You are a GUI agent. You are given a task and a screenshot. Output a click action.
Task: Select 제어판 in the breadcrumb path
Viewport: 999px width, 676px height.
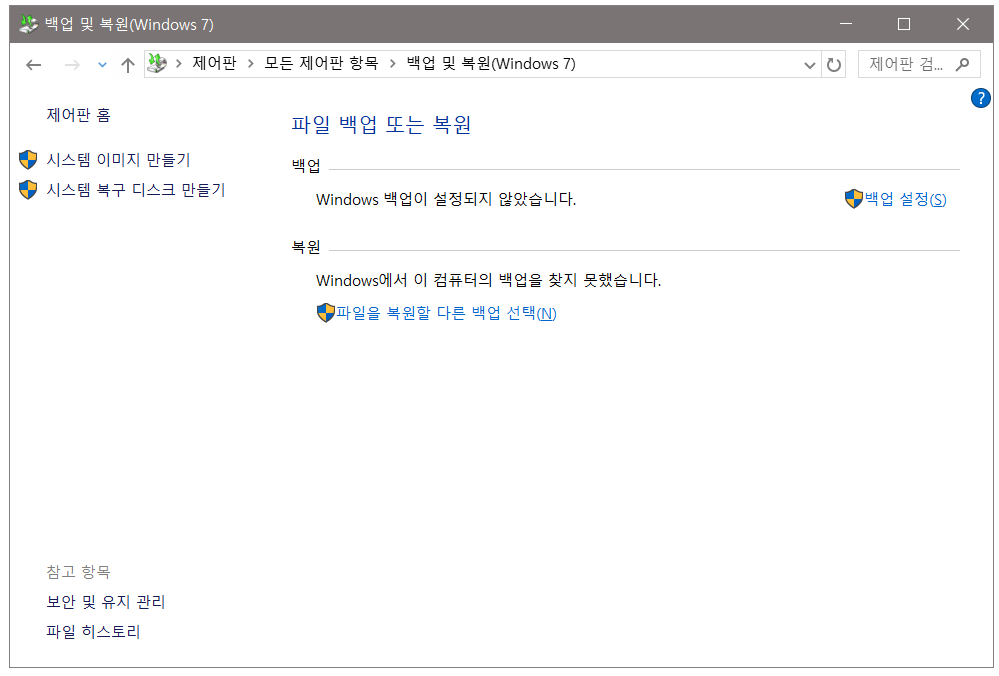(x=214, y=64)
